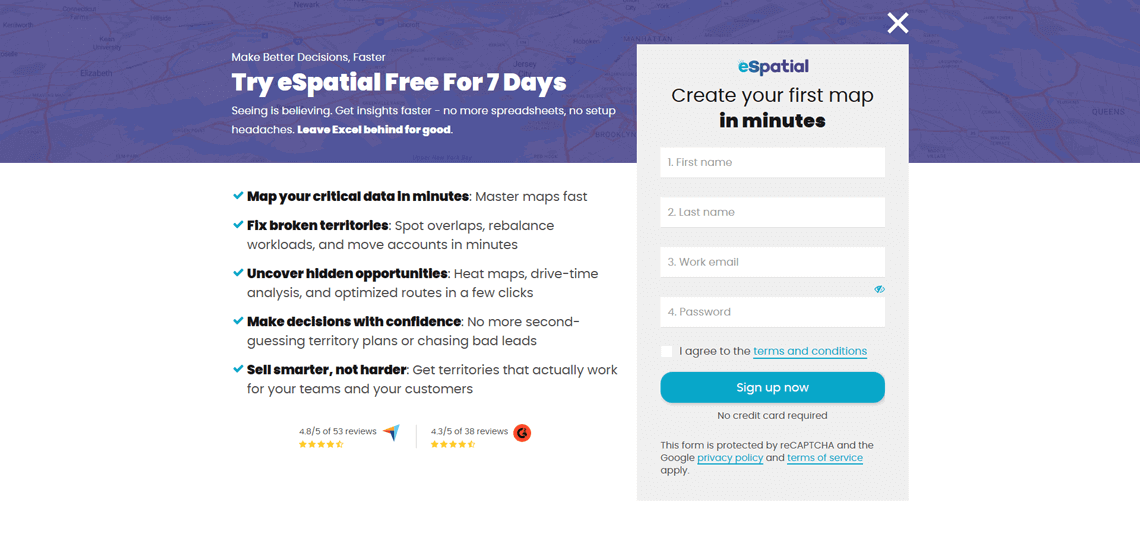
Task: Open the terms and conditions link
Action: (x=810, y=352)
